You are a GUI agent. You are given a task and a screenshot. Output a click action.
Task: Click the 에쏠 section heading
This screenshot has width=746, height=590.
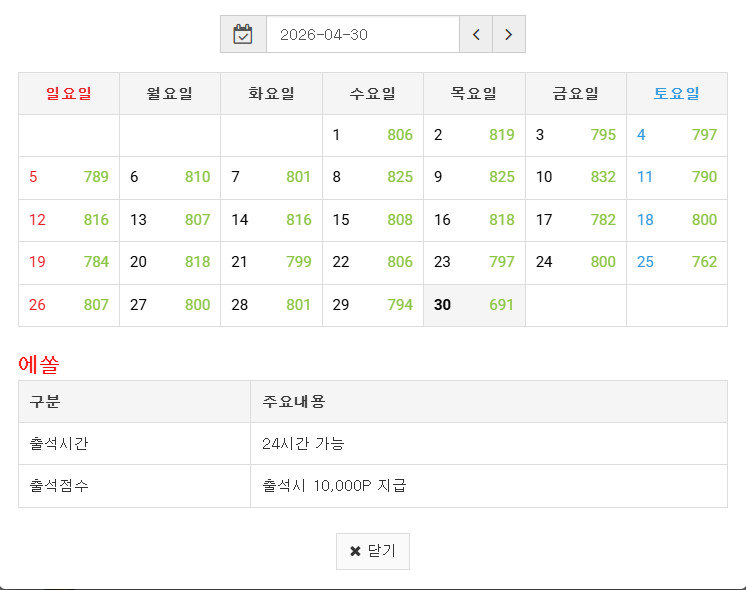39,364
